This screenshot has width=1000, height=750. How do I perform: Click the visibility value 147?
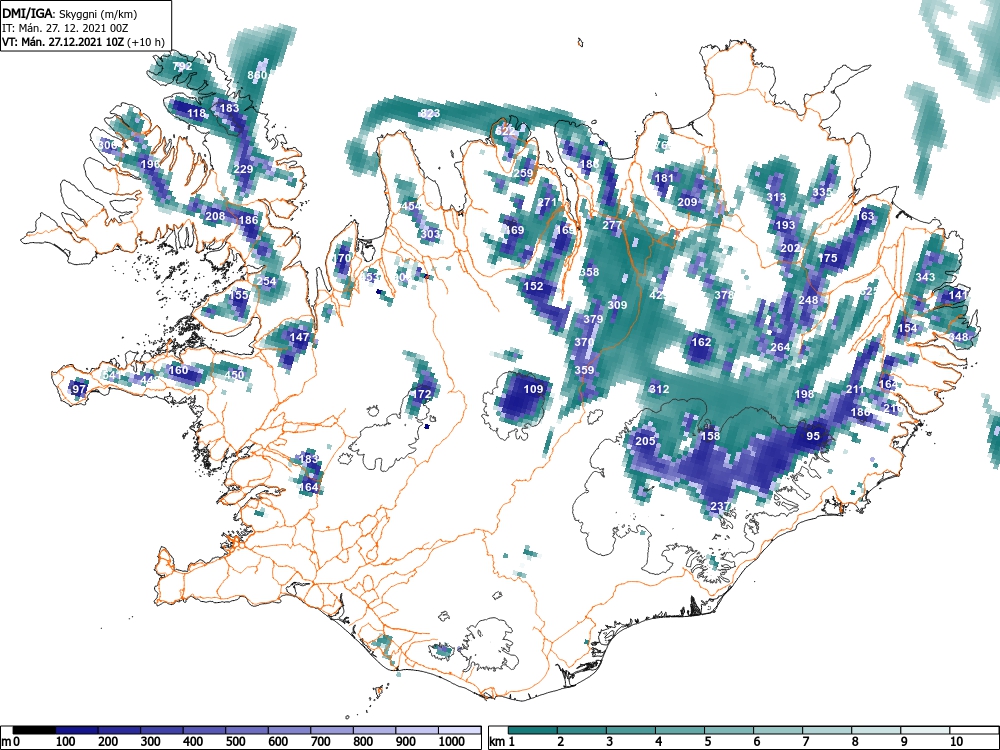pos(299,337)
